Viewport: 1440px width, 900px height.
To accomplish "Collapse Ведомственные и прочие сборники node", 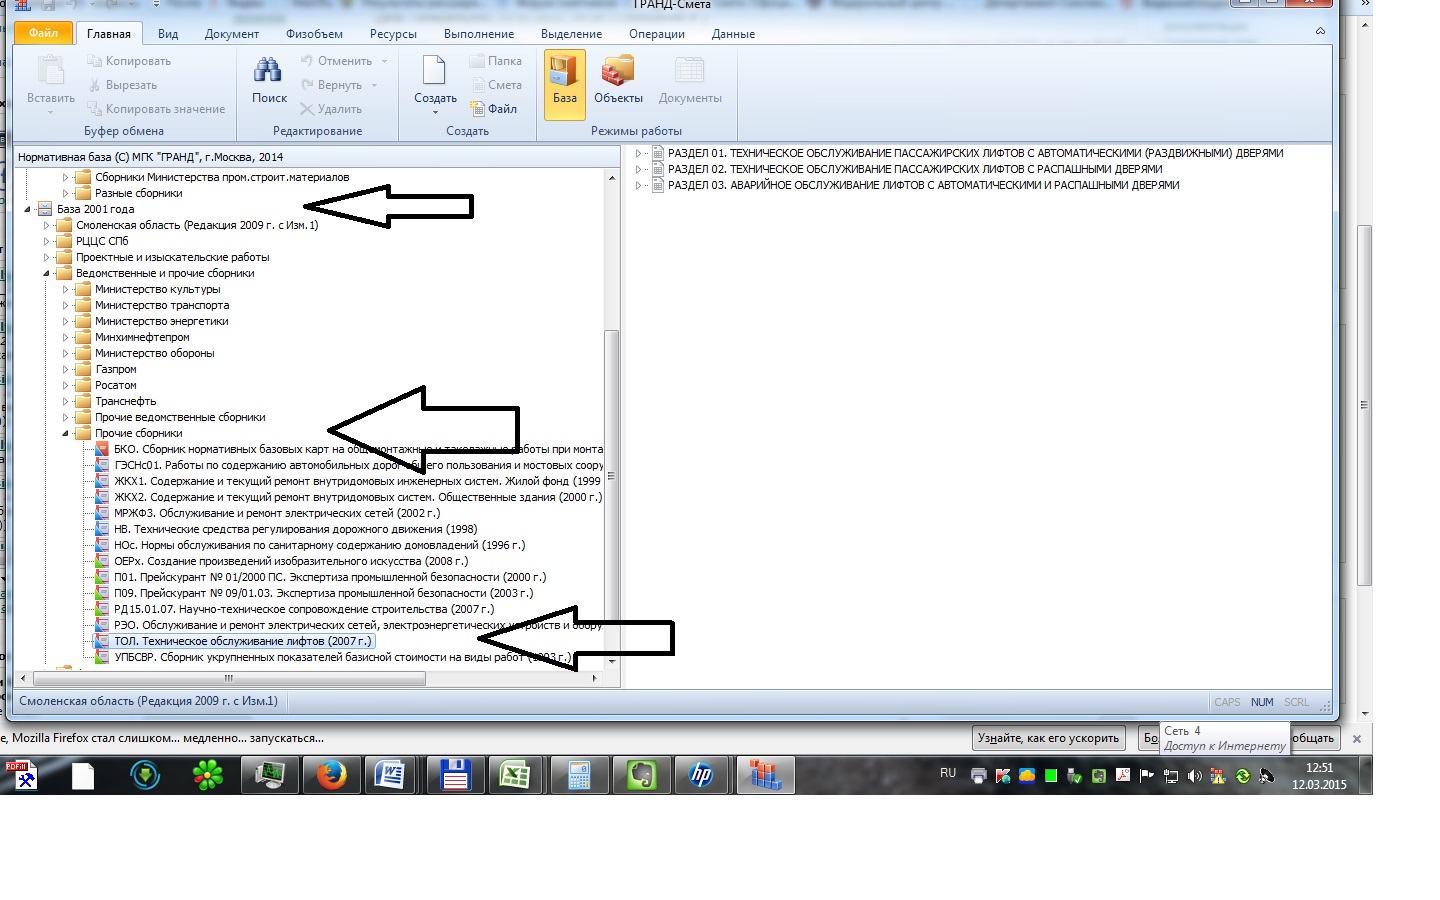I will click(x=46, y=273).
